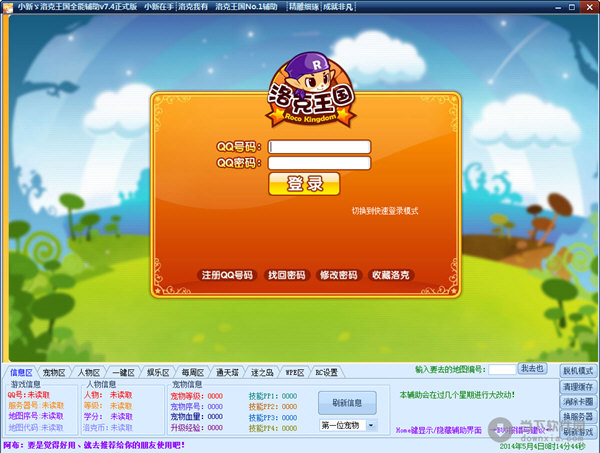Click the 刷新信息 refresh info button
The height and width of the screenshot is (453, 600).
point(347,402)
